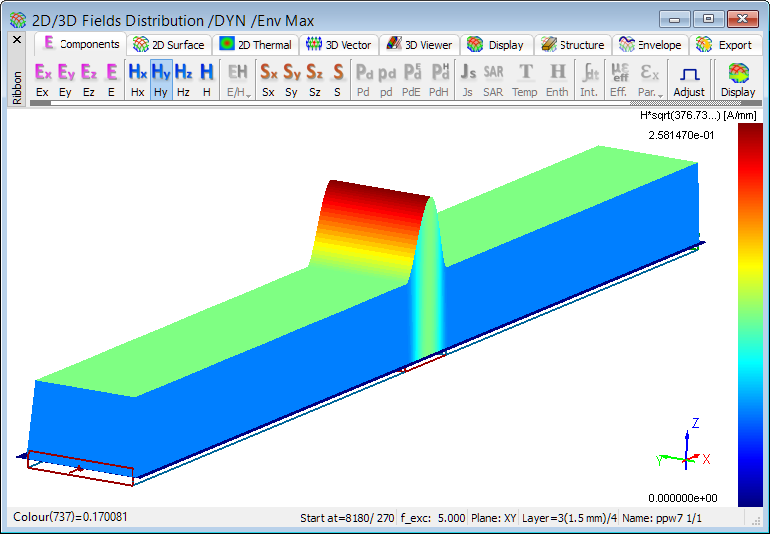Select the Ez field component
Image resolution: width=770 pixels, height=534 pixels.
(x=89, y=79)
